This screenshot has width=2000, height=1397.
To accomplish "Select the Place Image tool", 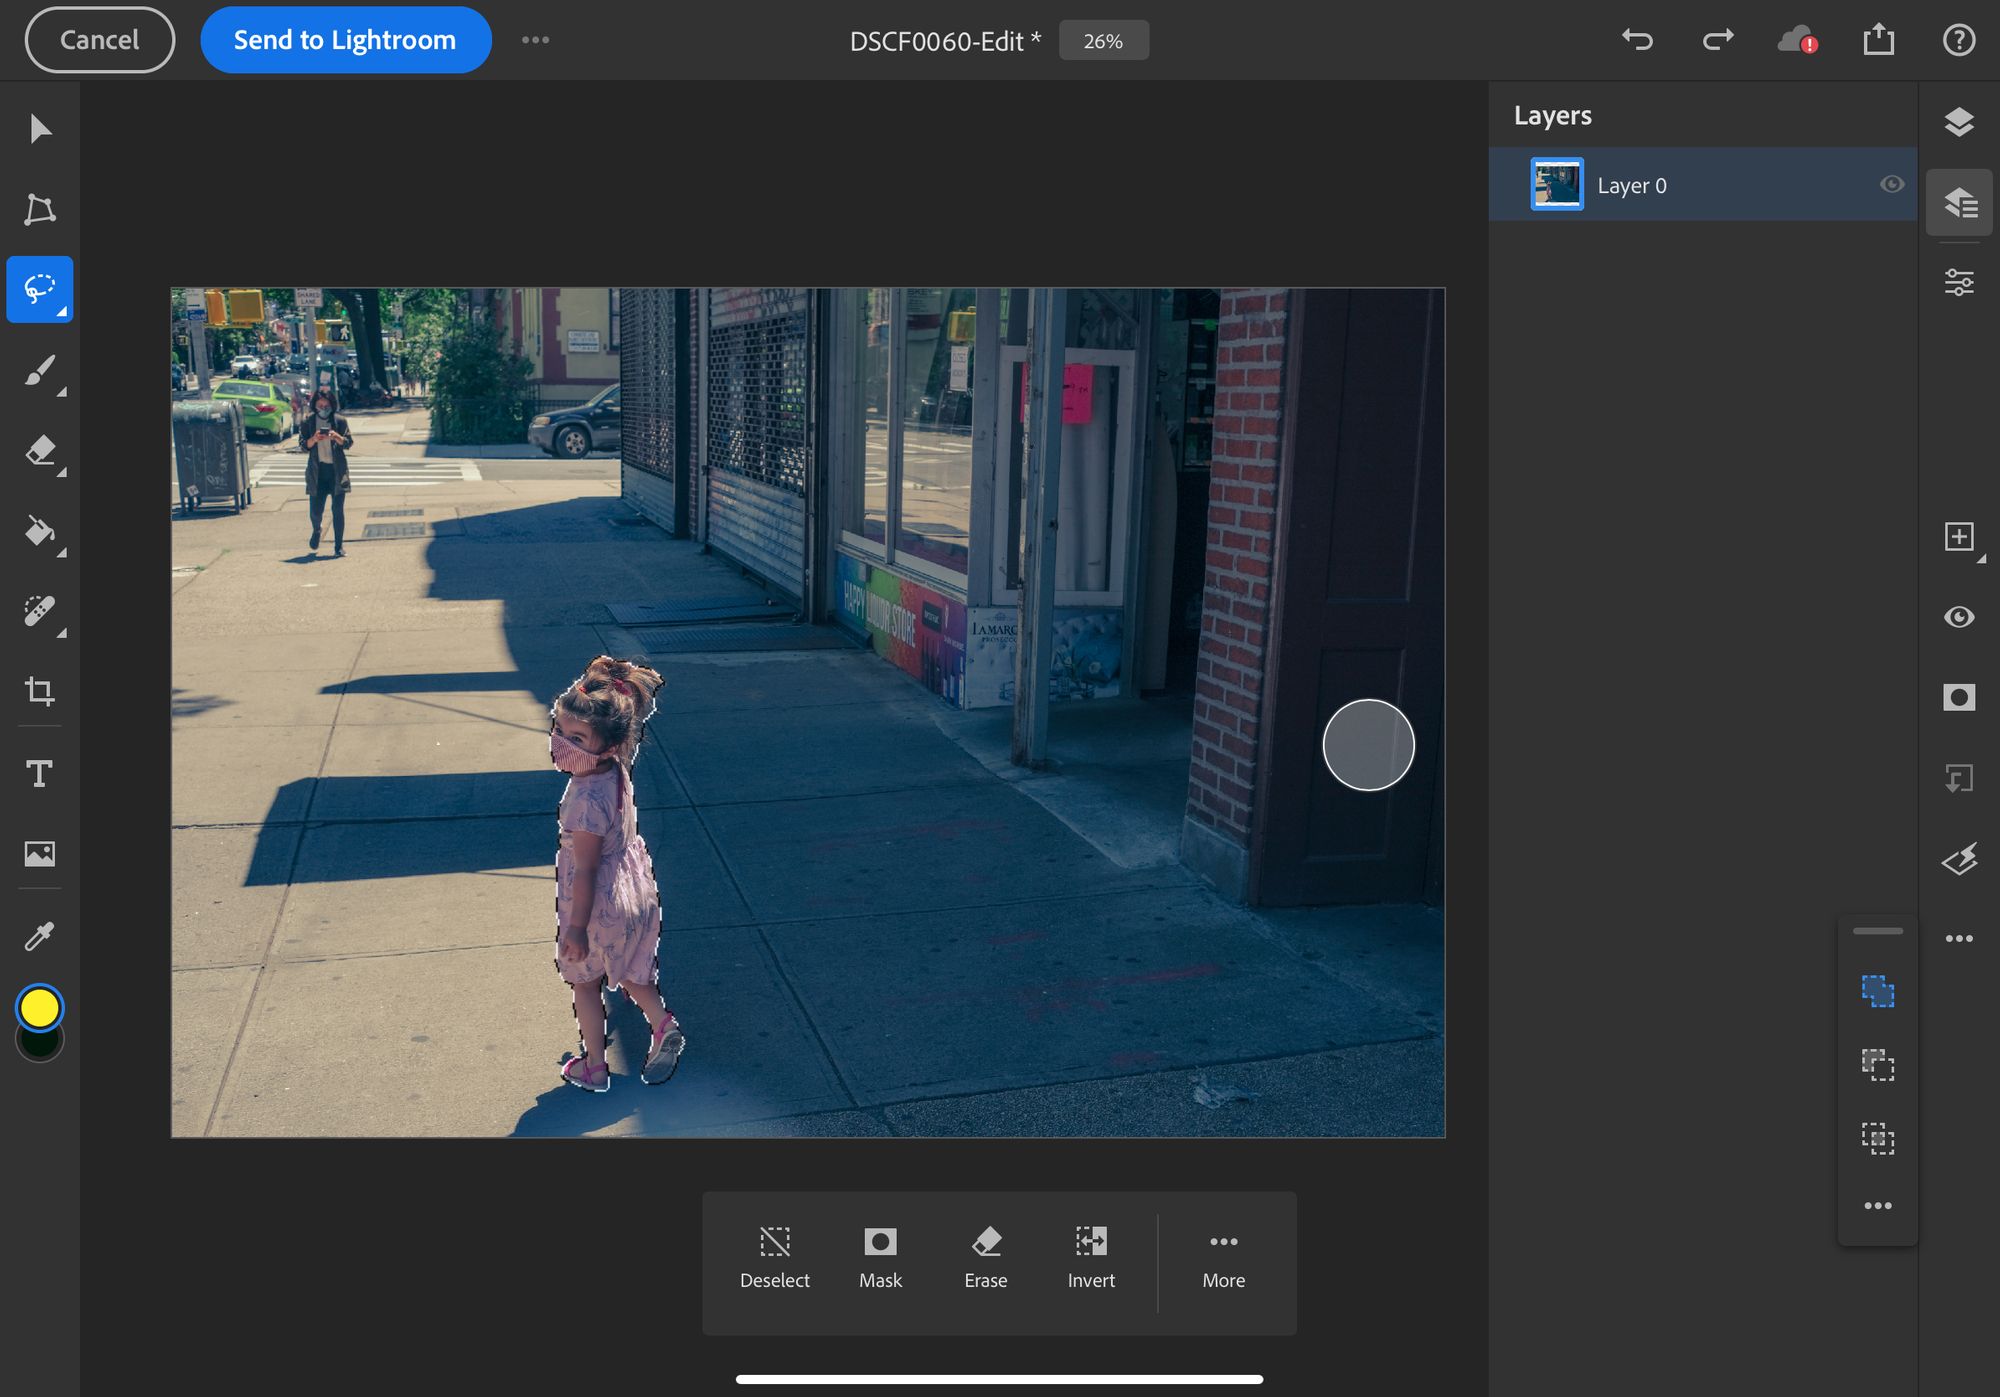I will pyautogui.click(x=40, y=853).
